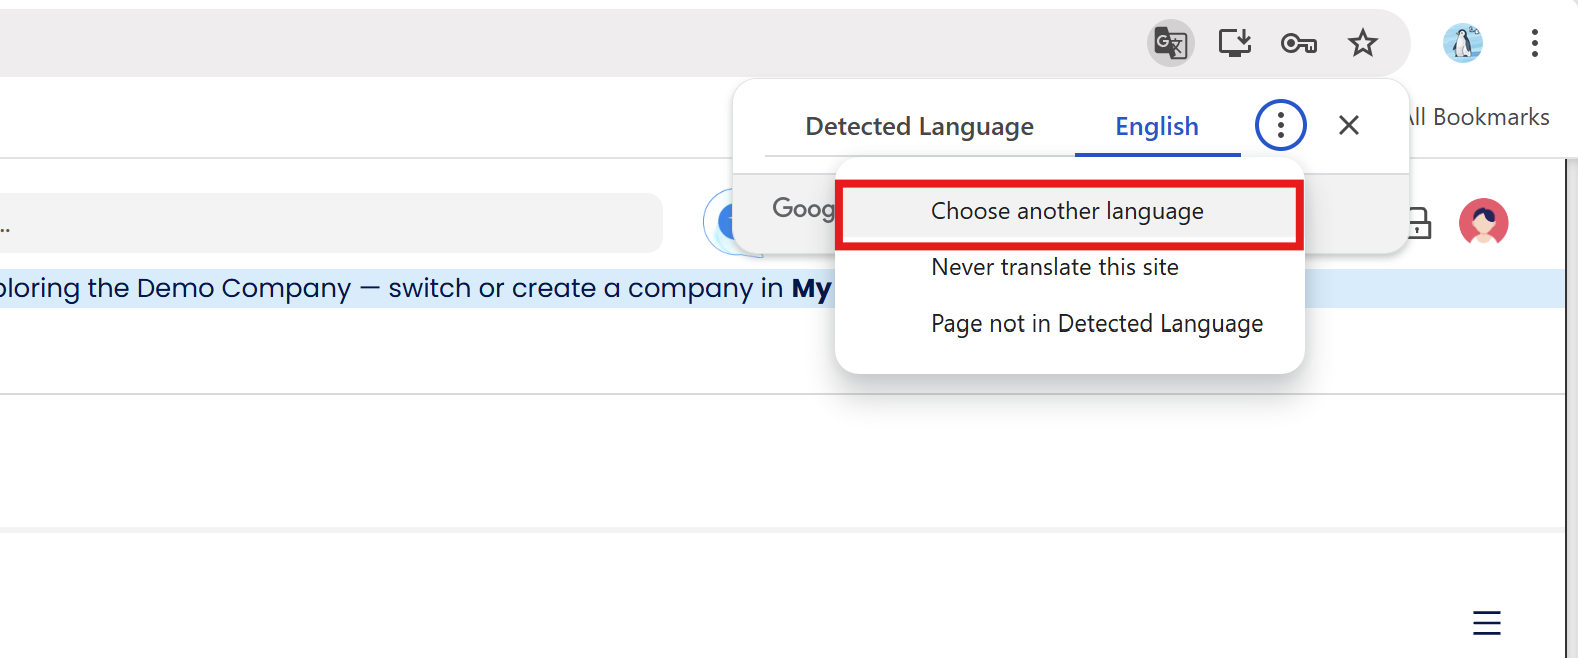This screenshot has width=1578, height=658.
Task: Open the saved passwords key icon
Action: tap(1298, 43)
